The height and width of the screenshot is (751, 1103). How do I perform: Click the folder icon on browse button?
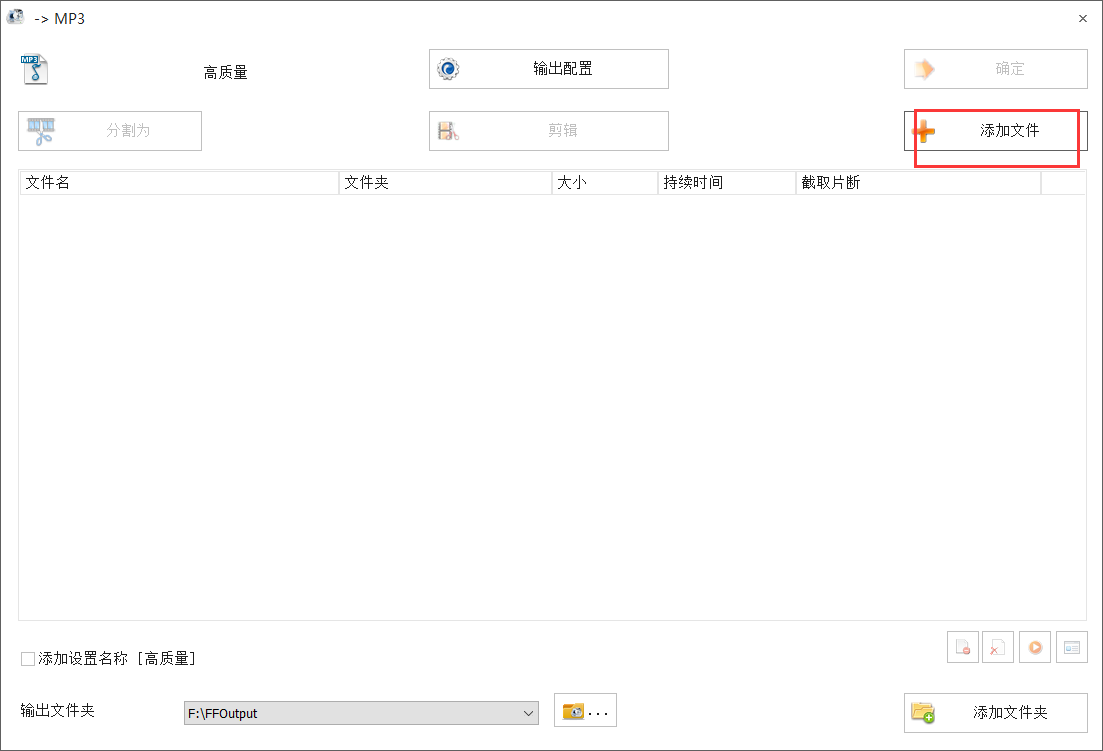point(575,712)
